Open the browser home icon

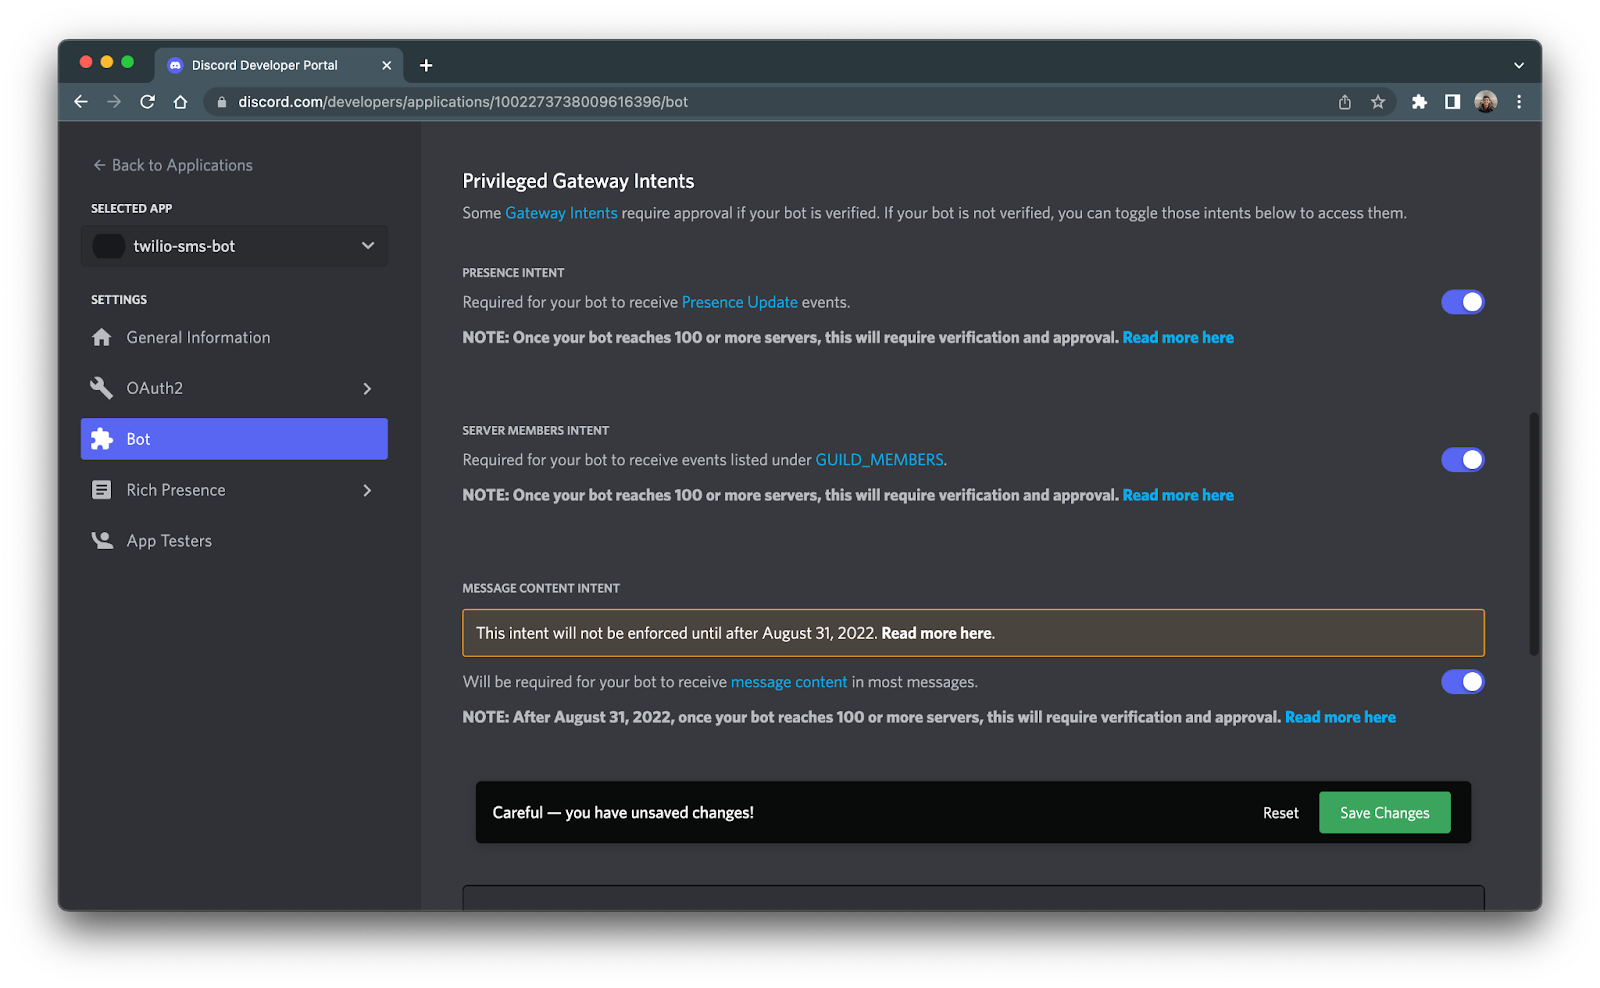click(180, 102)
